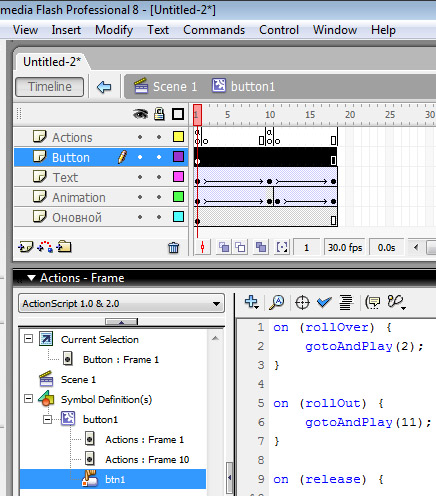The image size is (436, 496).
Task: Click the 30.0 fps frame rate field
Action: tap(345, 247)
